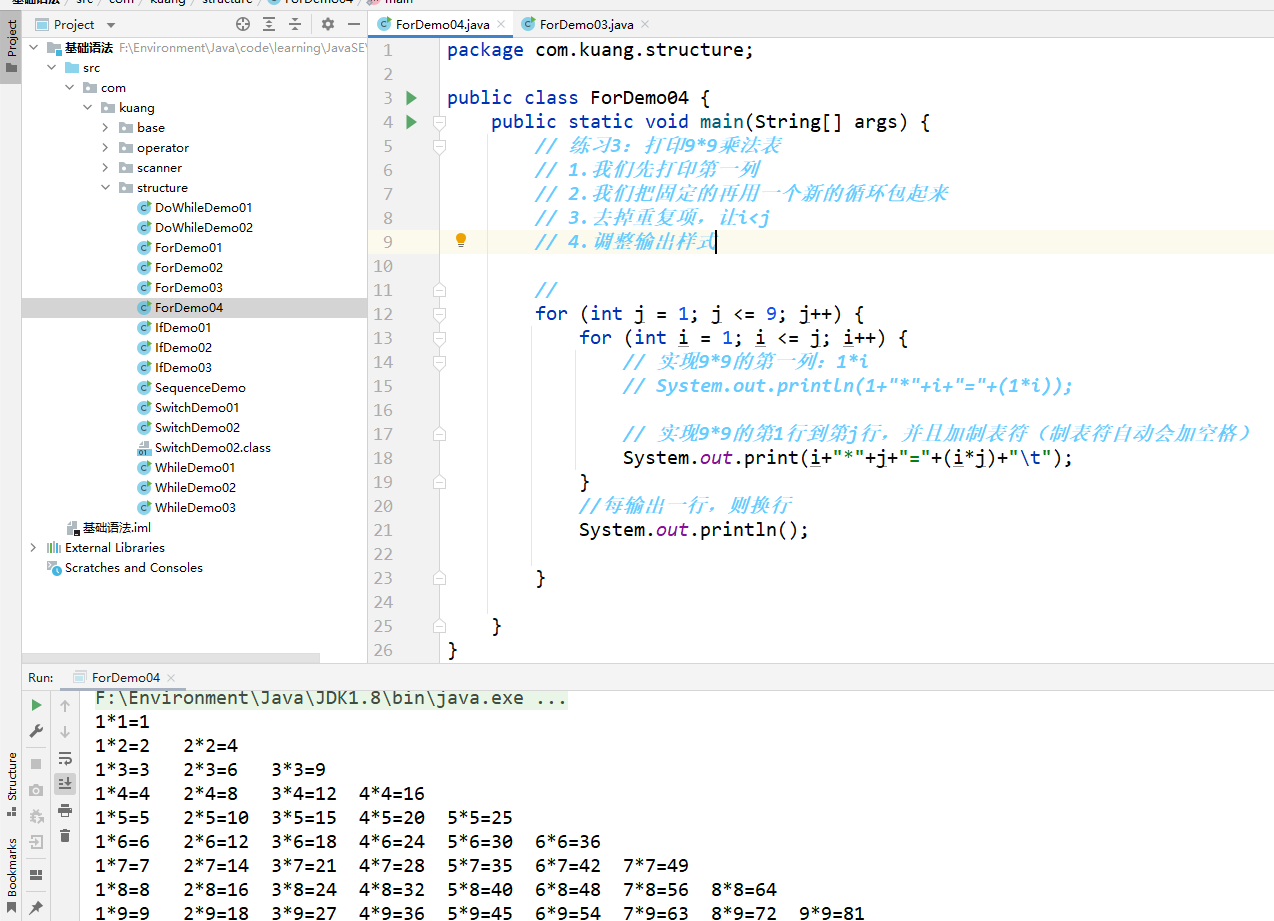Select ForDemo04 in project tree
Screen dimensions: 1274x921
pyautogui.click(x=195, y=308)
